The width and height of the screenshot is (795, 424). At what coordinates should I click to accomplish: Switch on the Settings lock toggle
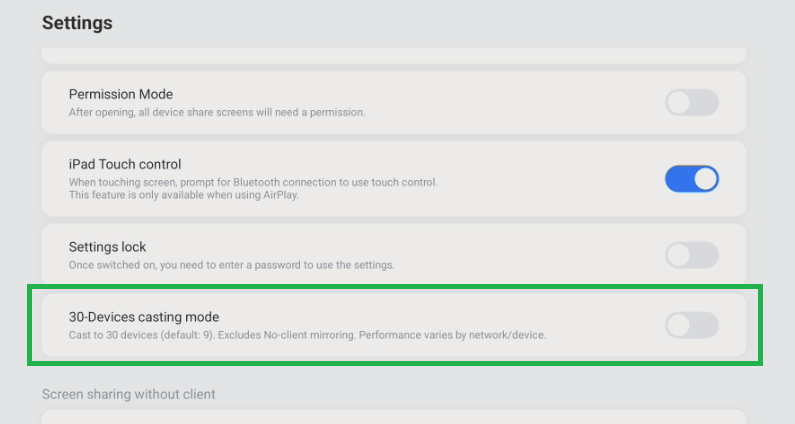pos(692,255)
